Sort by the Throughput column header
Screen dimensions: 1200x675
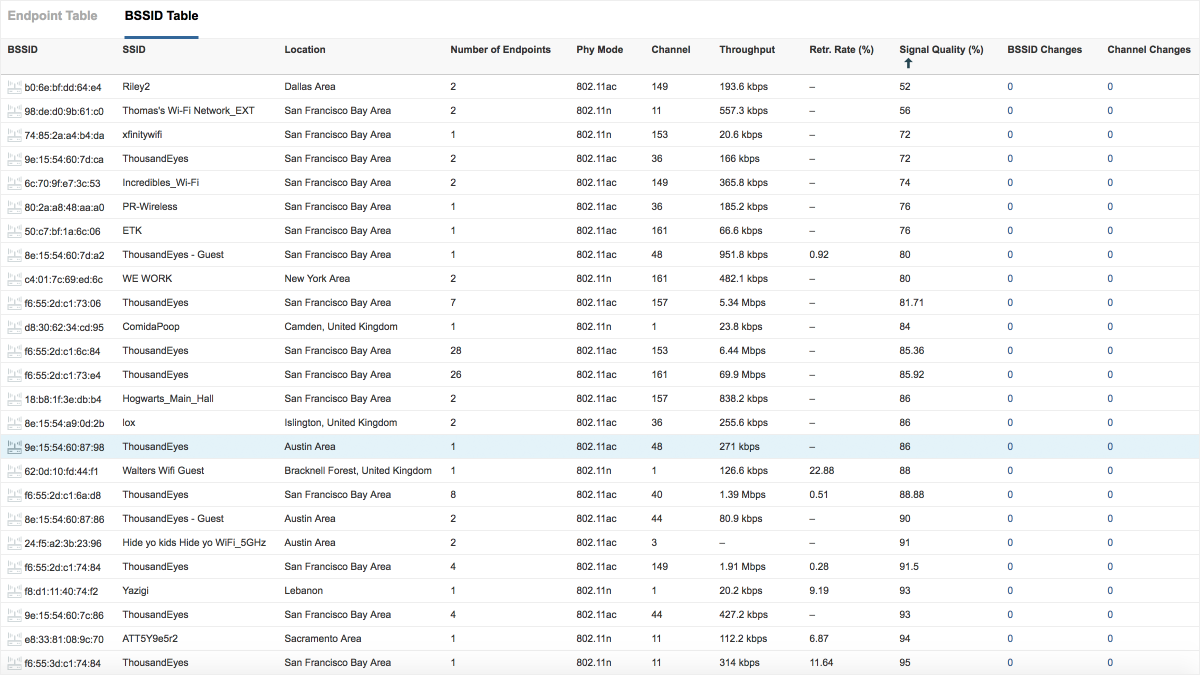click(x=746, y=50)
